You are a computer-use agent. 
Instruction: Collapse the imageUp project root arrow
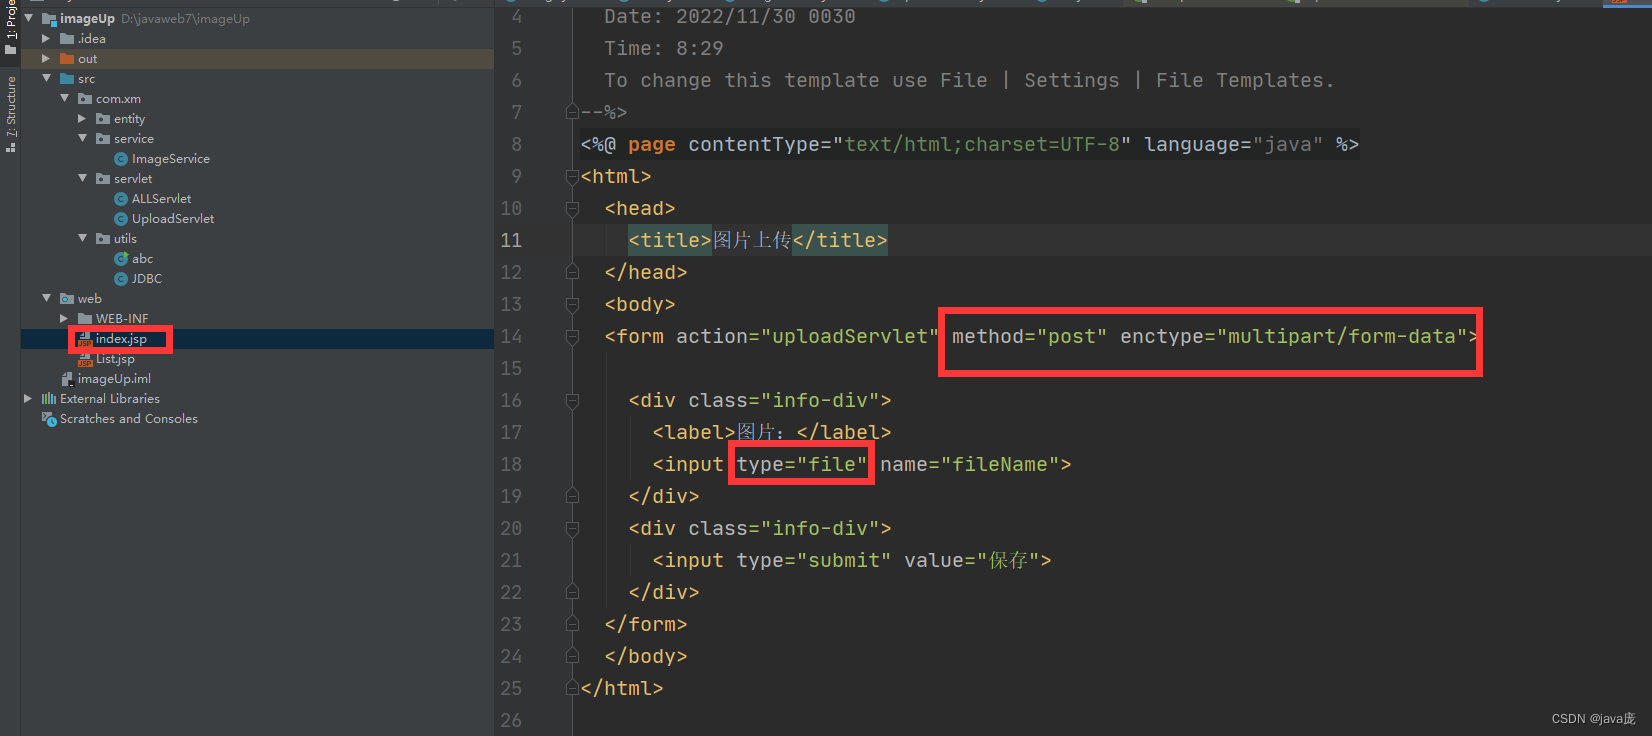coord(28,18)
